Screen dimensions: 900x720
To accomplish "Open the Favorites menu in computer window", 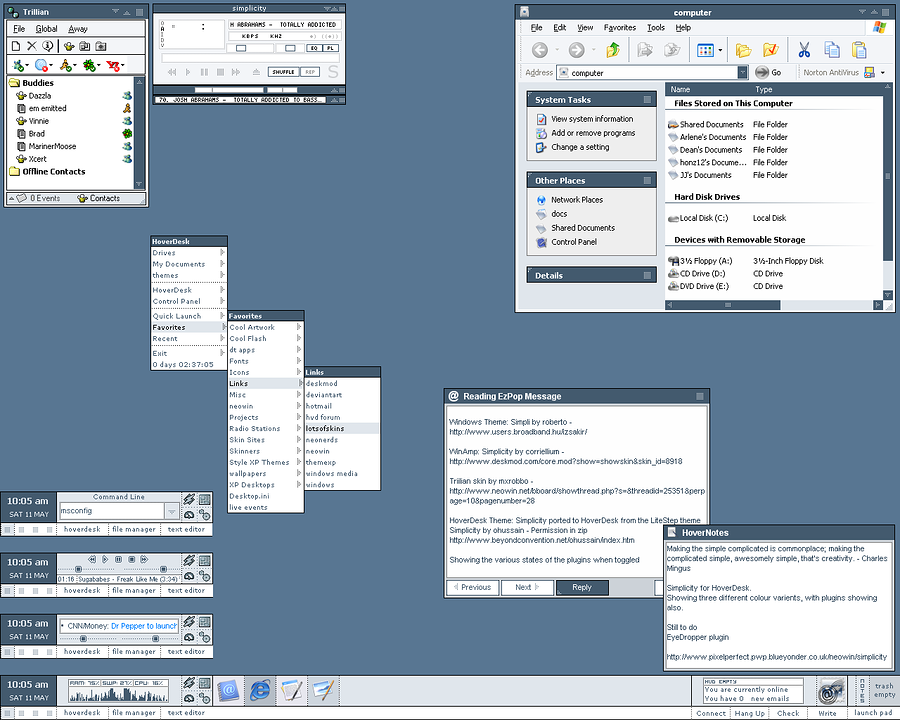I will coord(619,28).
